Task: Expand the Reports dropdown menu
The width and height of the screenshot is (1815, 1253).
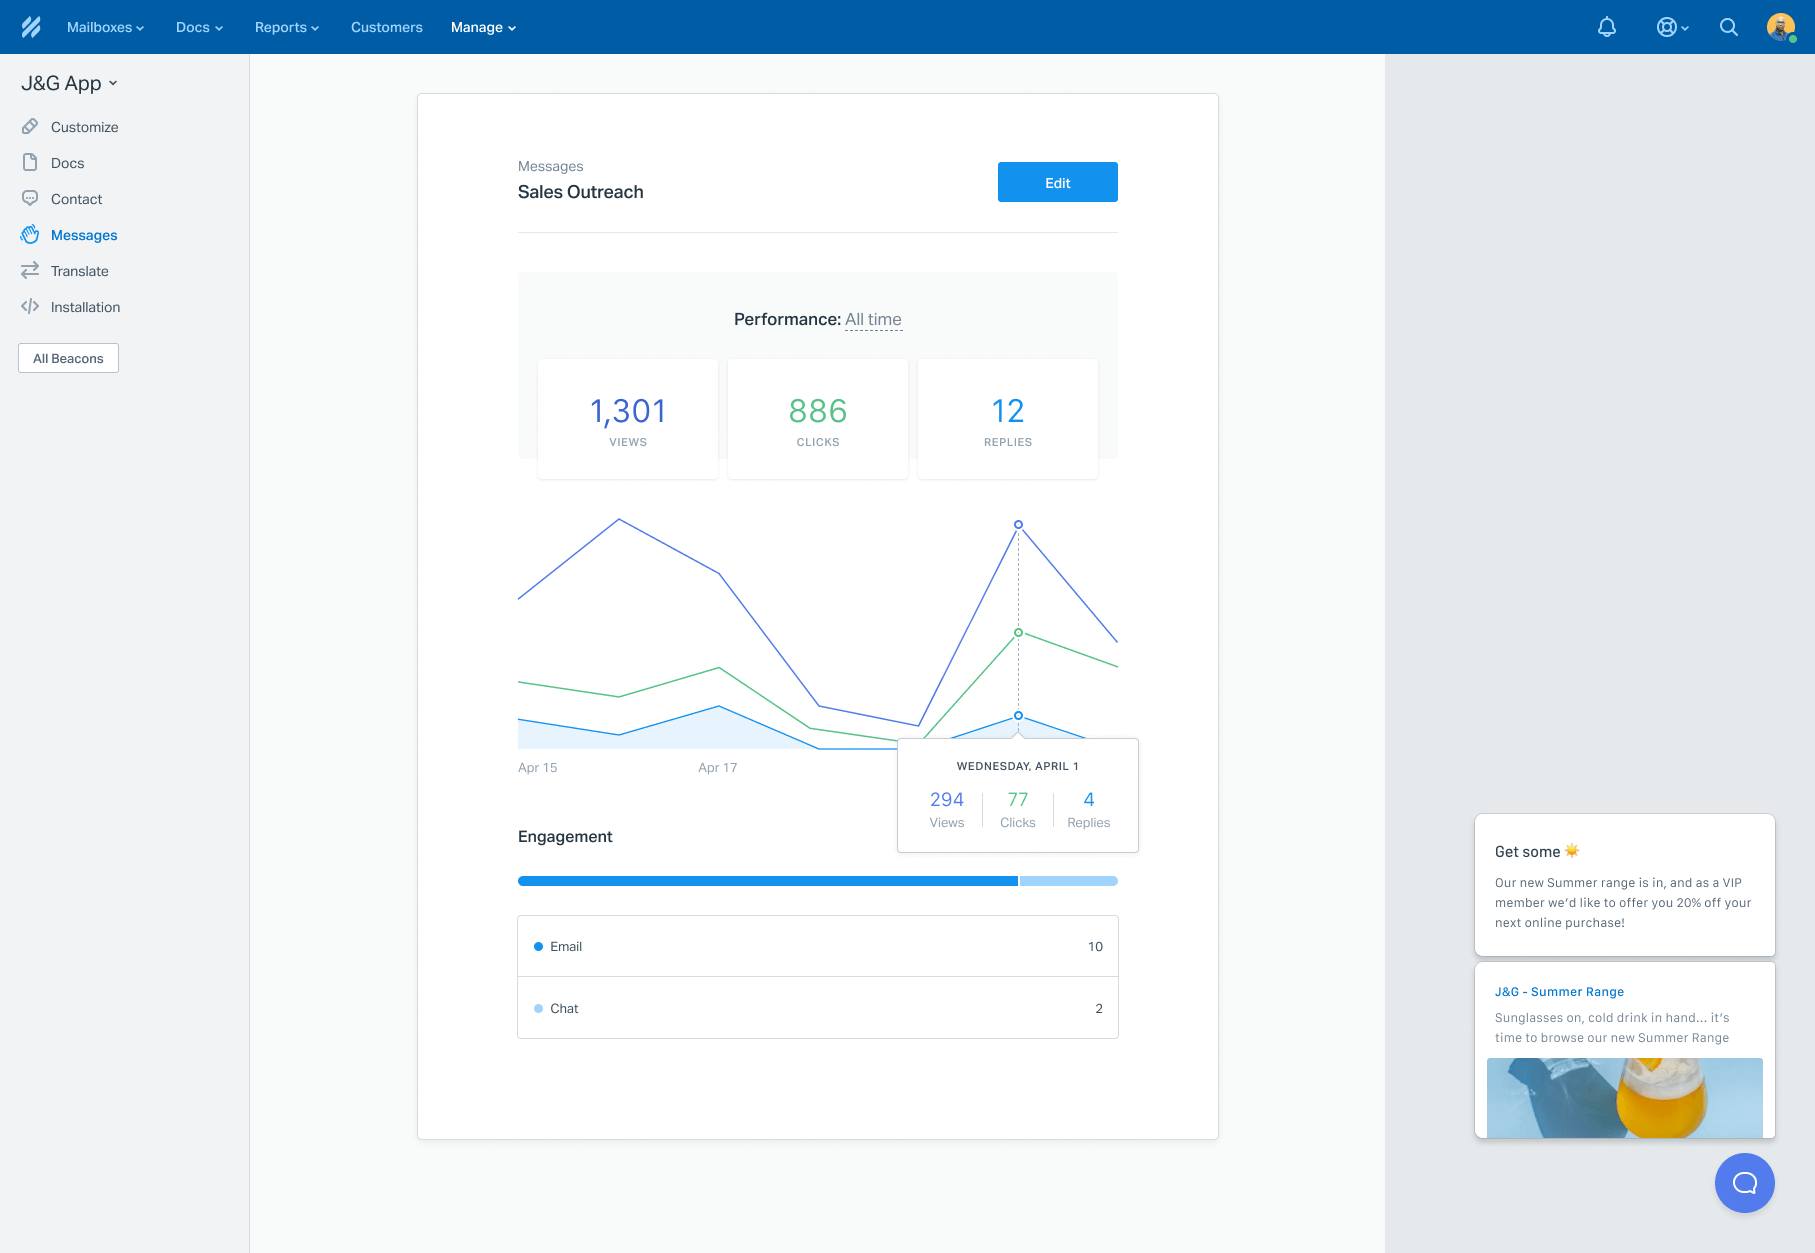Action: (x=286, y=27)
